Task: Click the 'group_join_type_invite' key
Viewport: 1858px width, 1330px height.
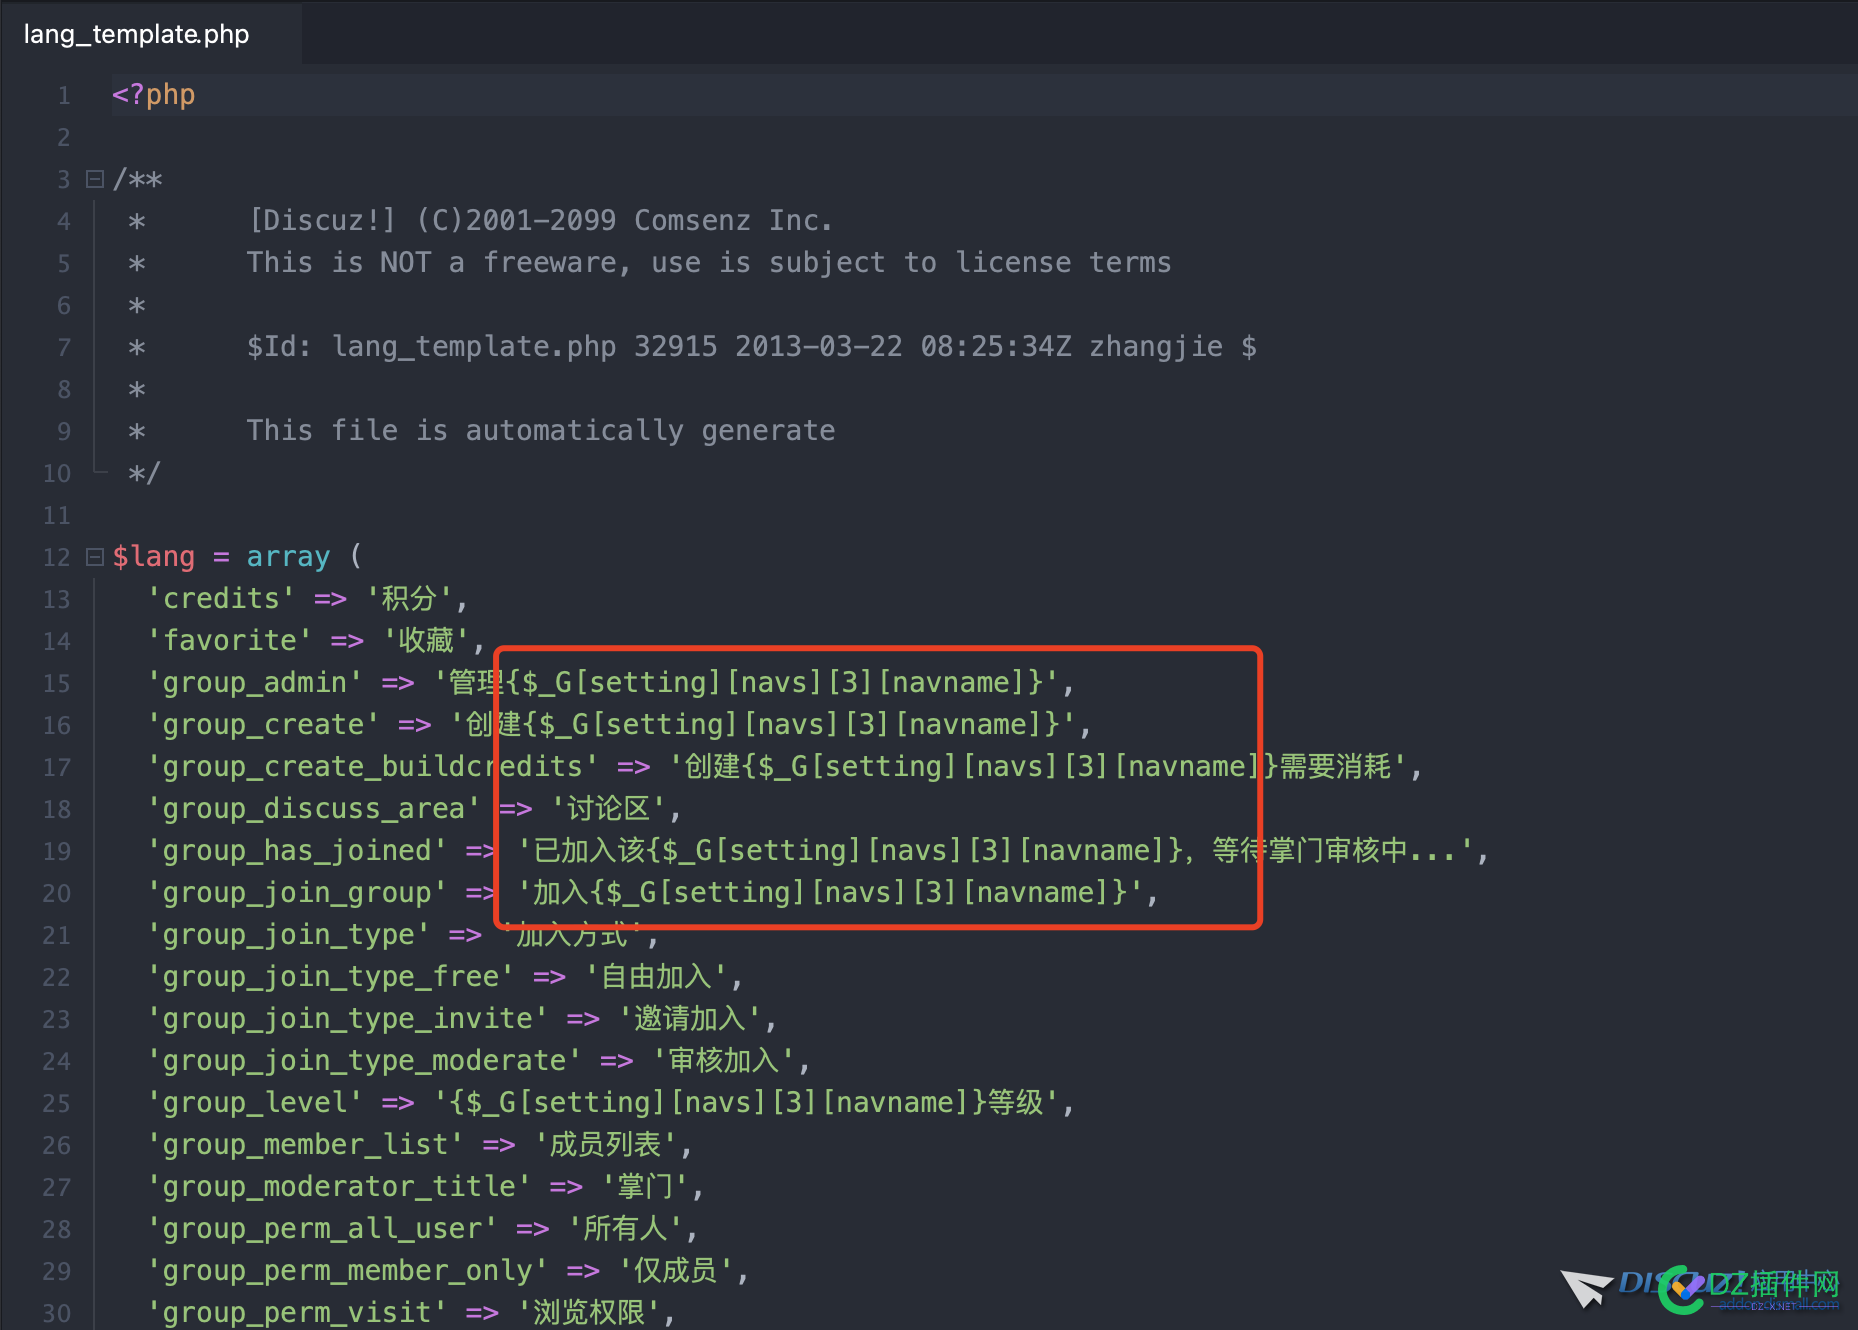Action: point(347,1018)
